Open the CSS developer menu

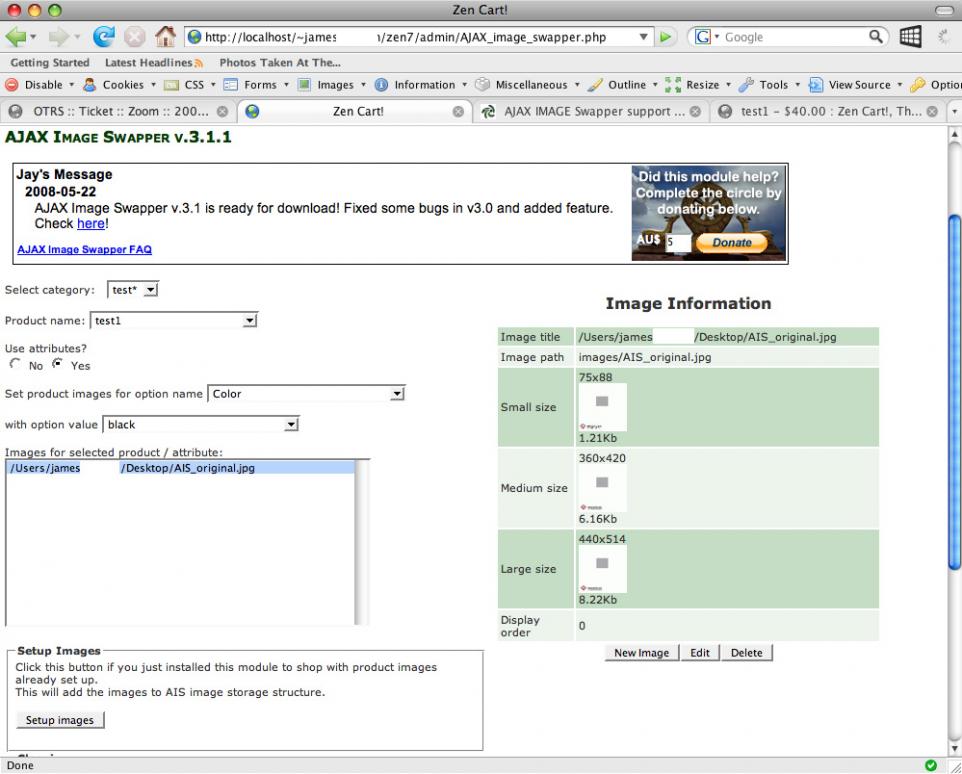tap(190, 85)
